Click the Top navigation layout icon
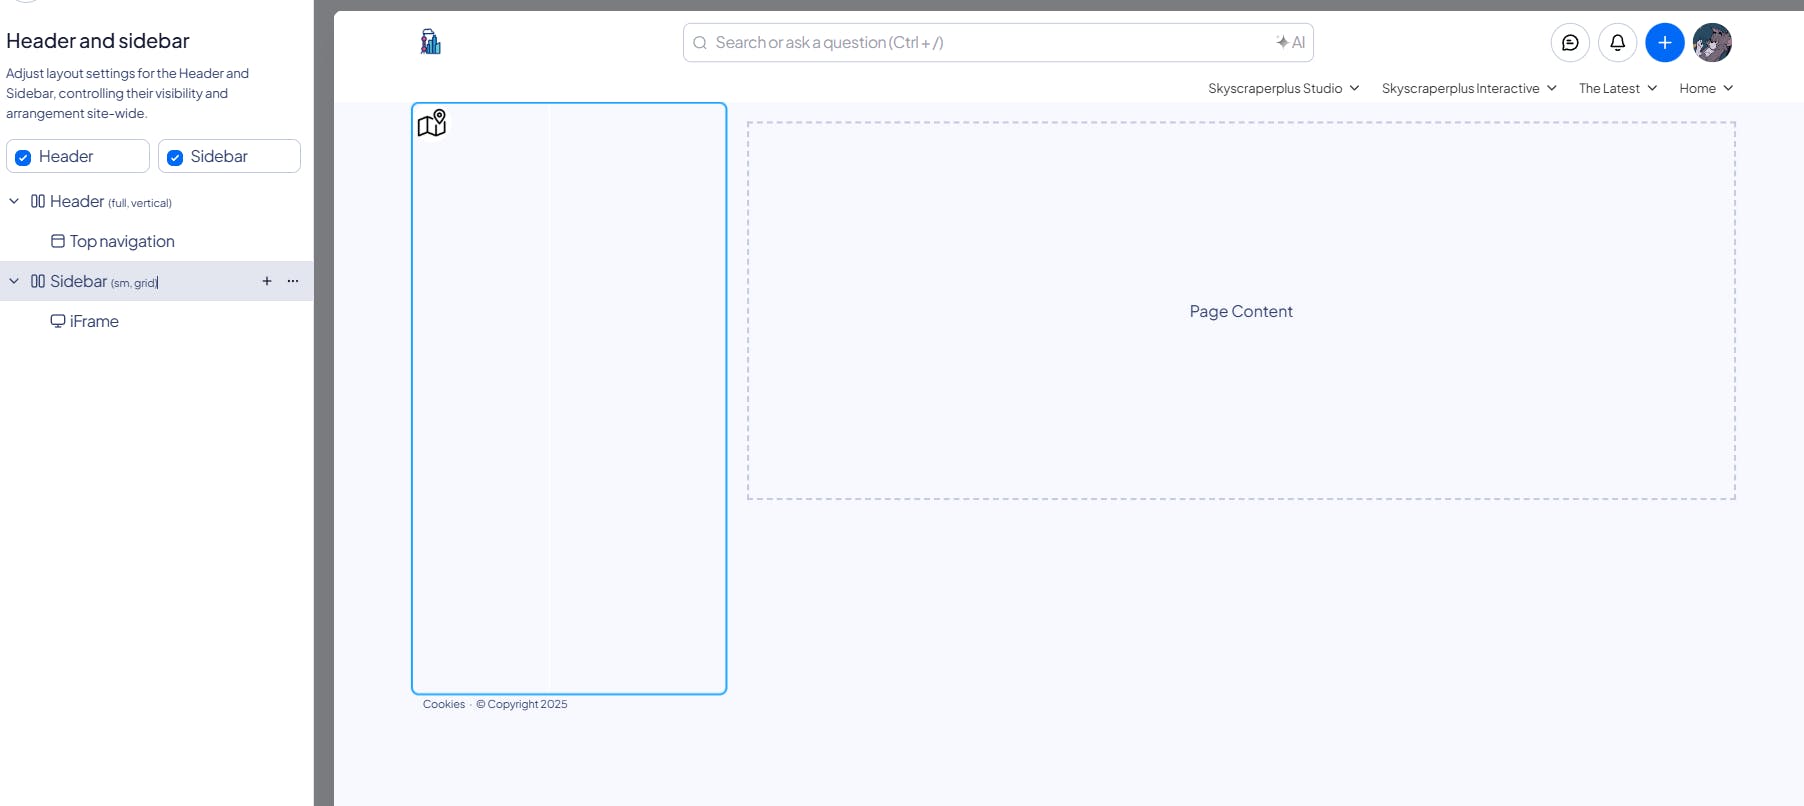Viewport: 1804px width, 806px height. tap(58, 241)
